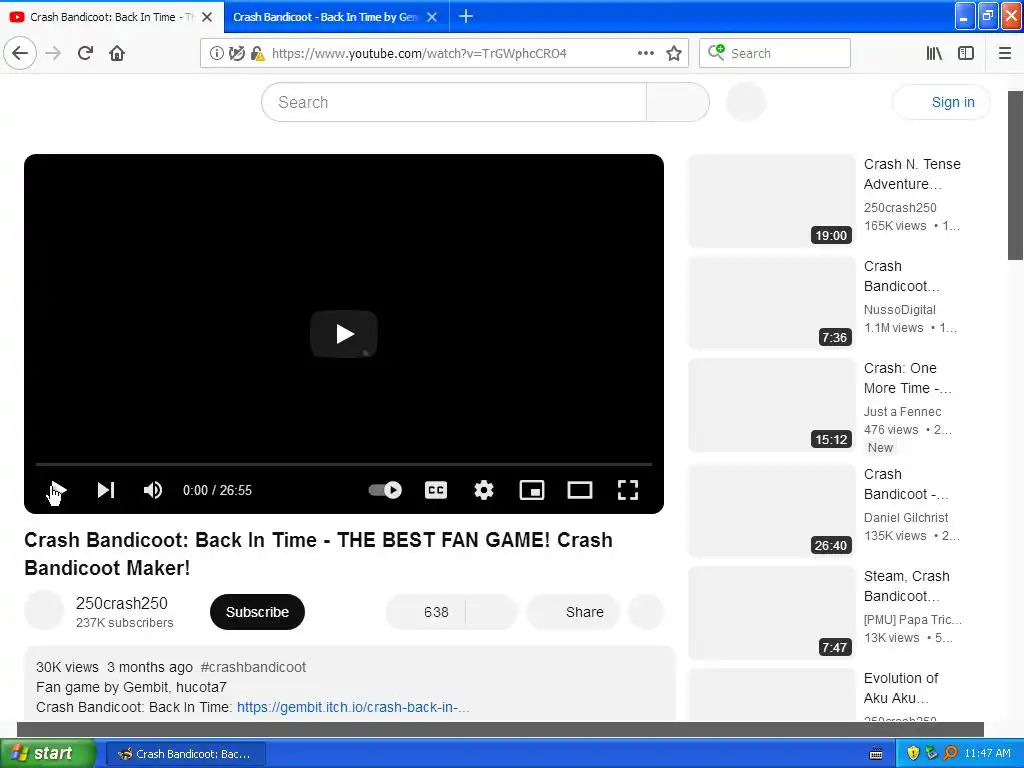Click the padlock warning icon in address bar
The height and width of the screenshot is (768, 1024).
coord(257,54)
